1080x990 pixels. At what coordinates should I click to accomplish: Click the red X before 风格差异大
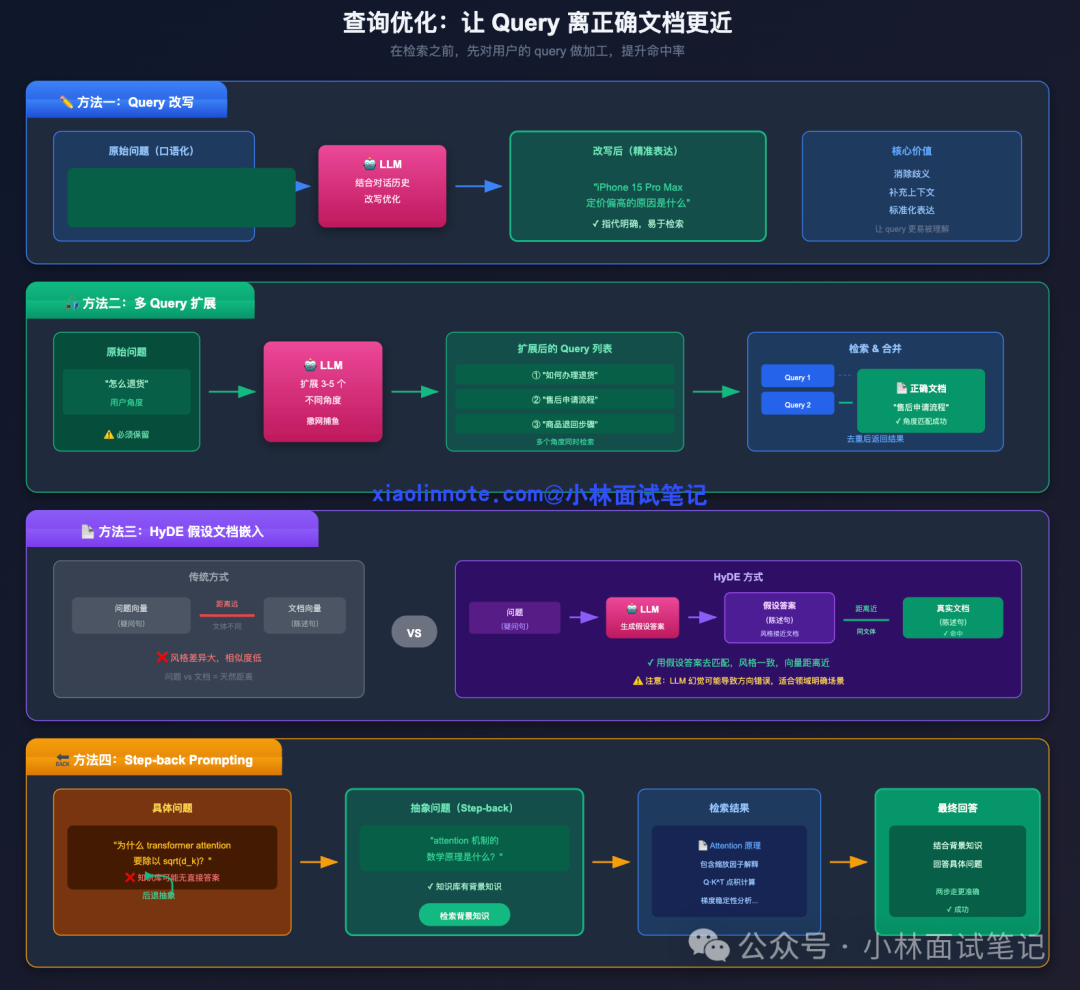(162, 657)
